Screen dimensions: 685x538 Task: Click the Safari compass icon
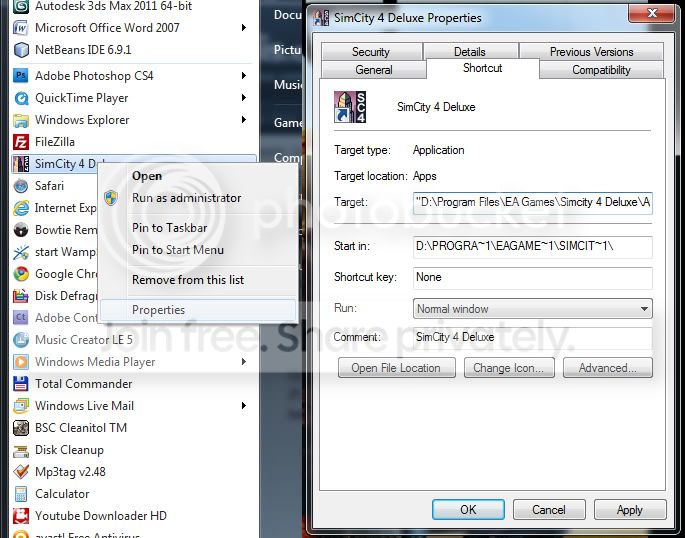click(21, 186)
